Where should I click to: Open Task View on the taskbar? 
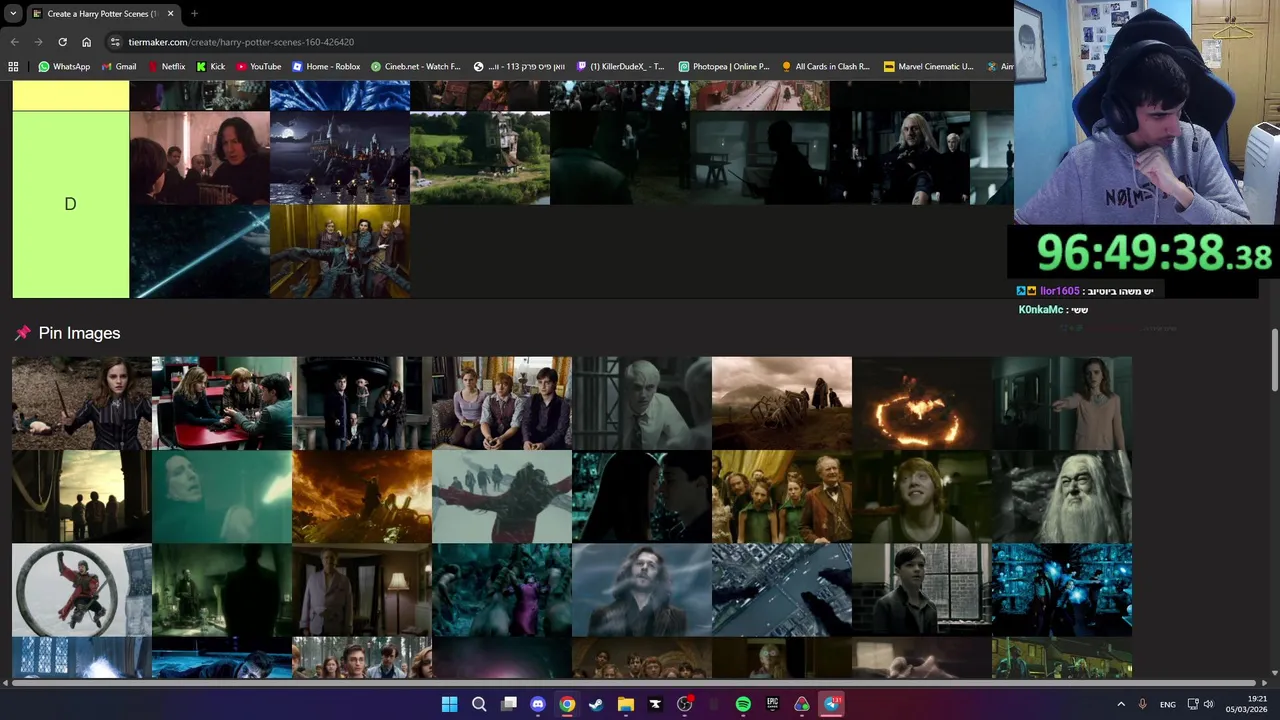coord(508,704)
